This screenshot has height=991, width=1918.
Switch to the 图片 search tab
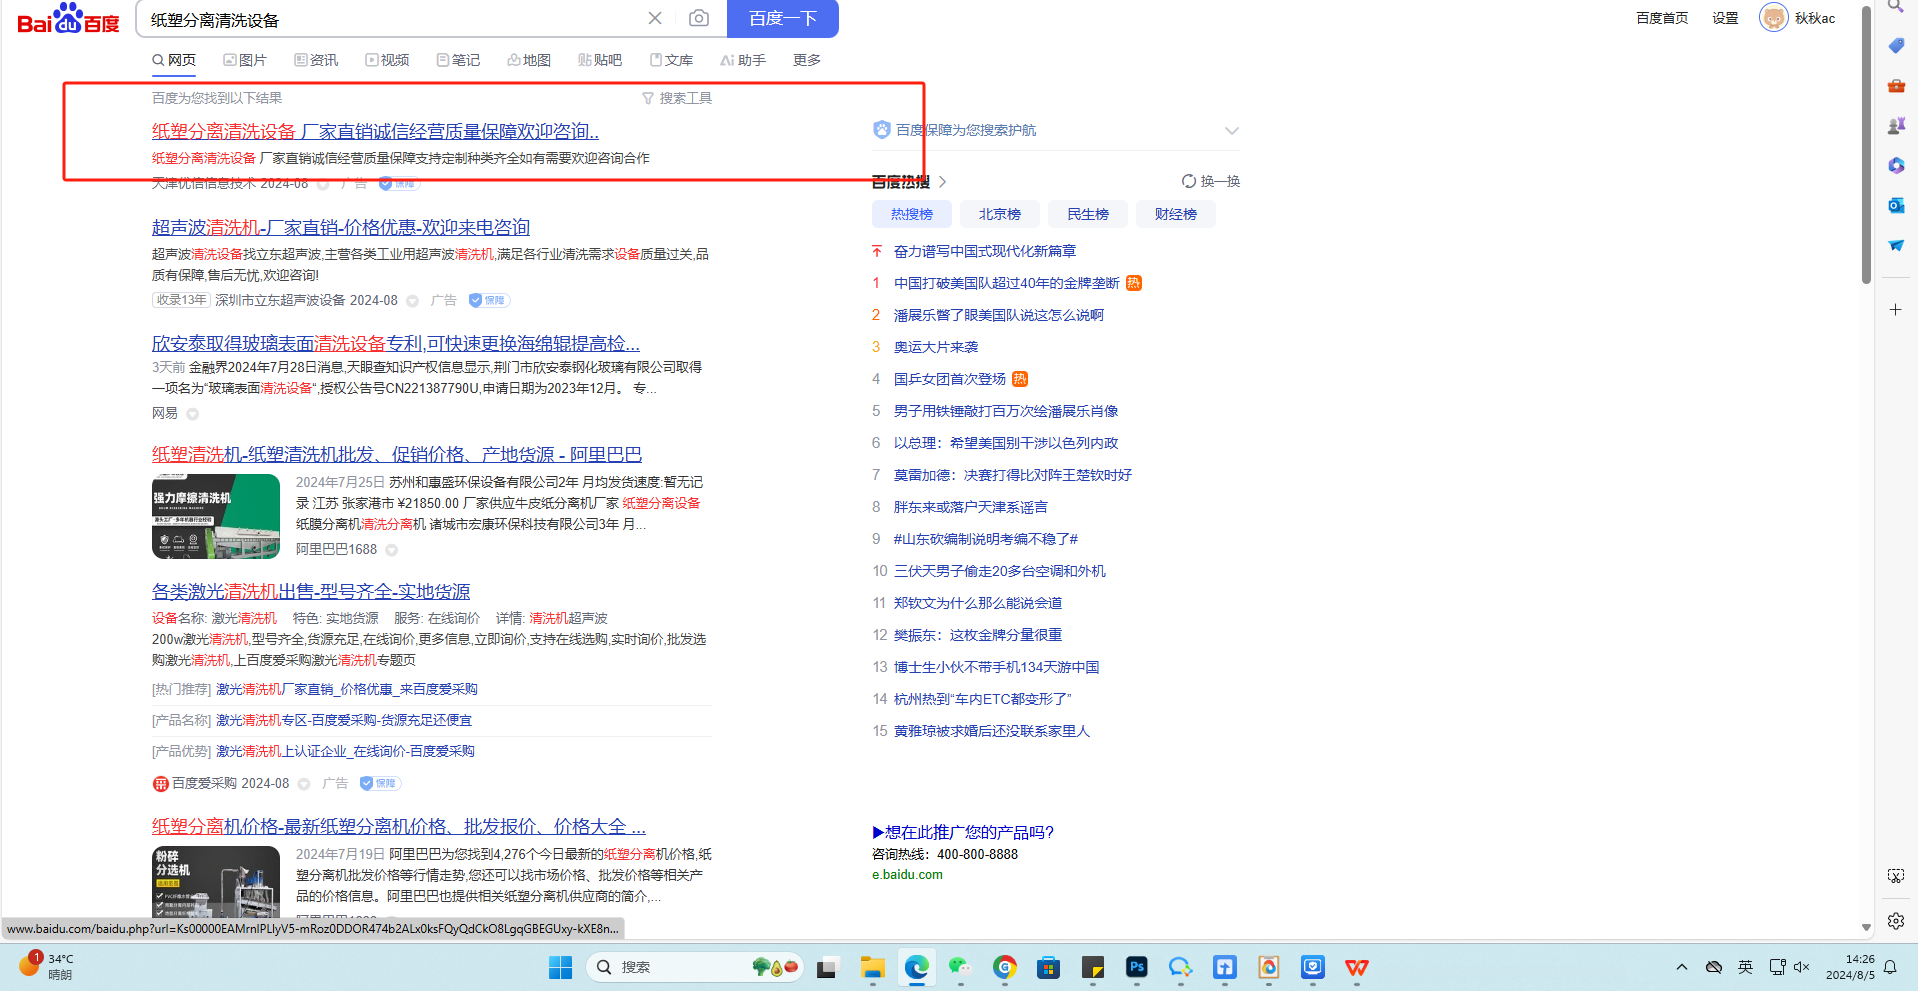[245, 60]
